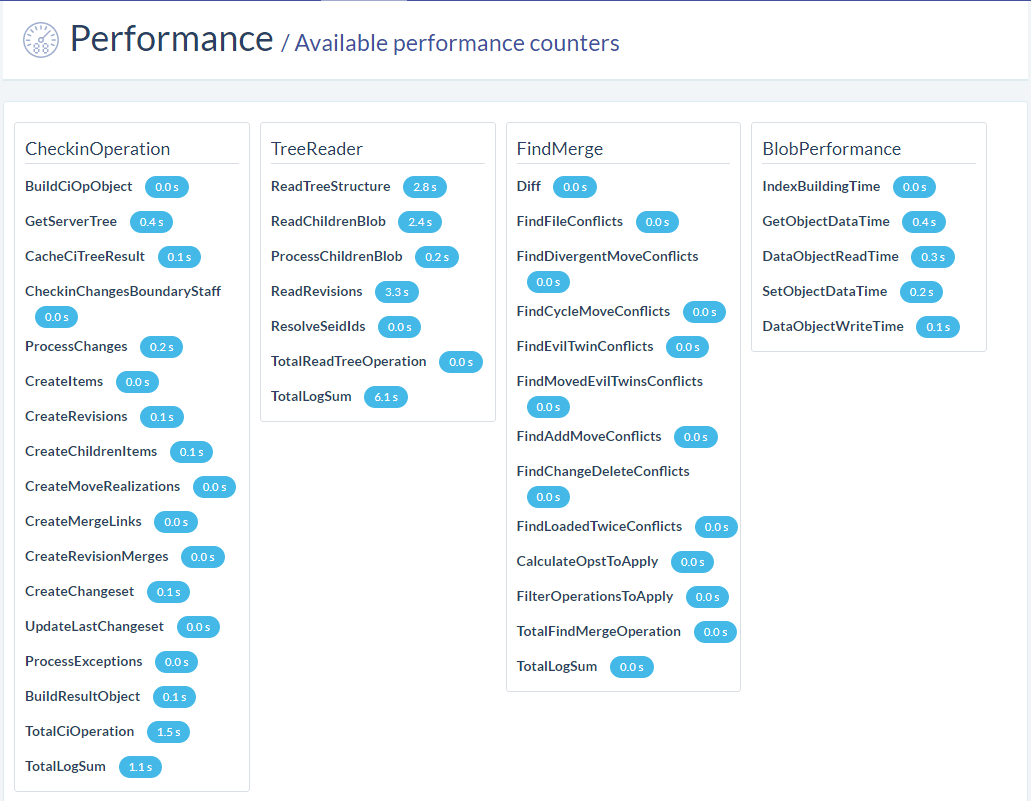Click the 'Available performance counters' subtitle

click(x=456, y=43)
